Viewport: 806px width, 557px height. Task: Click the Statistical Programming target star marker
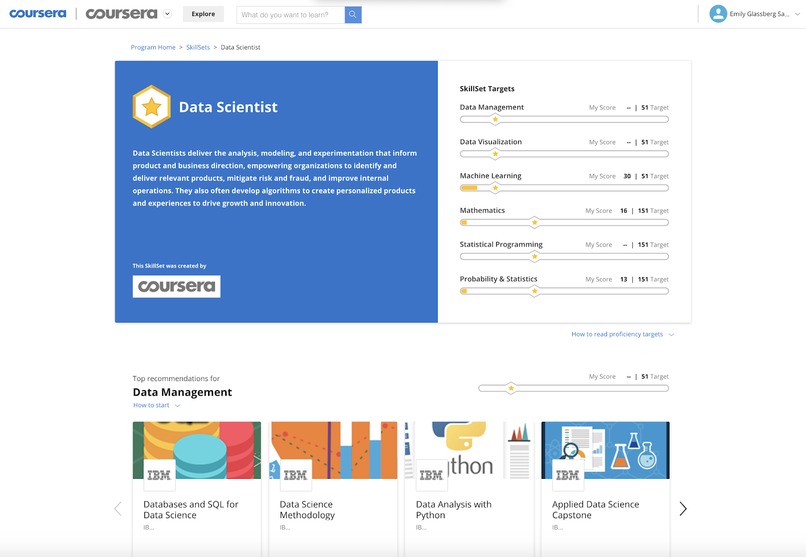[x=535, y=256]
